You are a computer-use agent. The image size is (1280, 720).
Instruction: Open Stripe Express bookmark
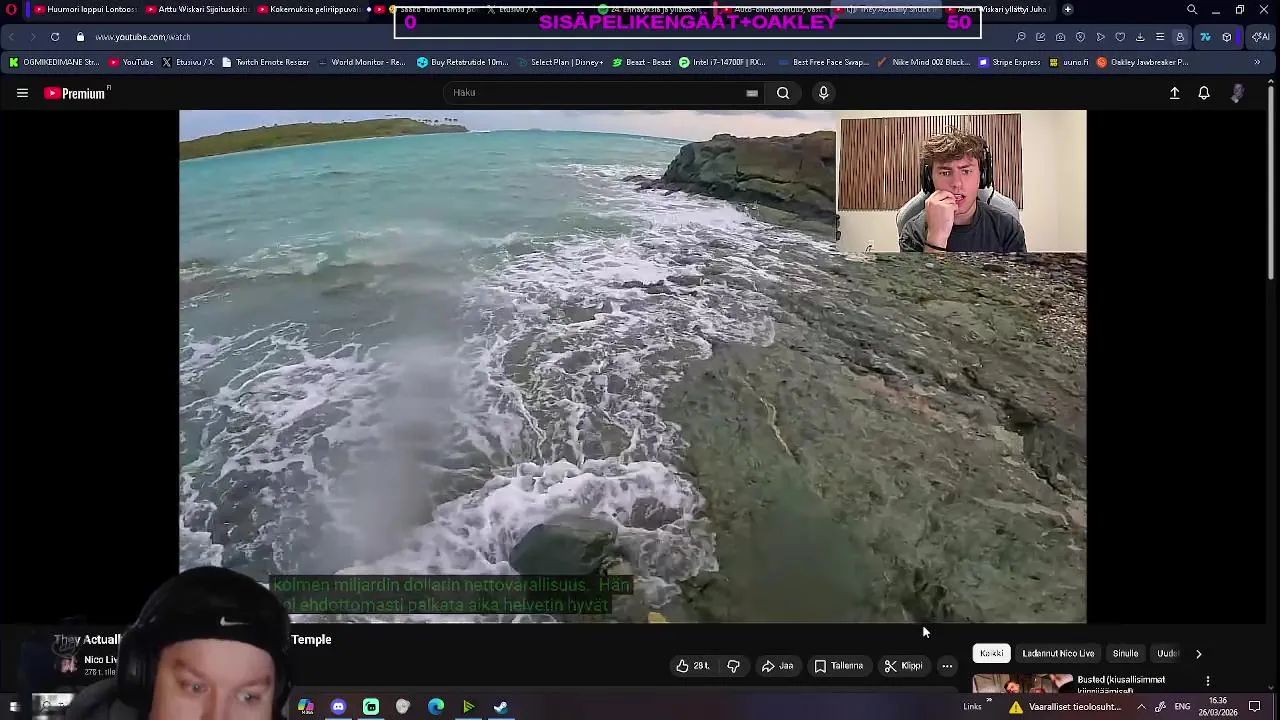tap(1010, 62)
